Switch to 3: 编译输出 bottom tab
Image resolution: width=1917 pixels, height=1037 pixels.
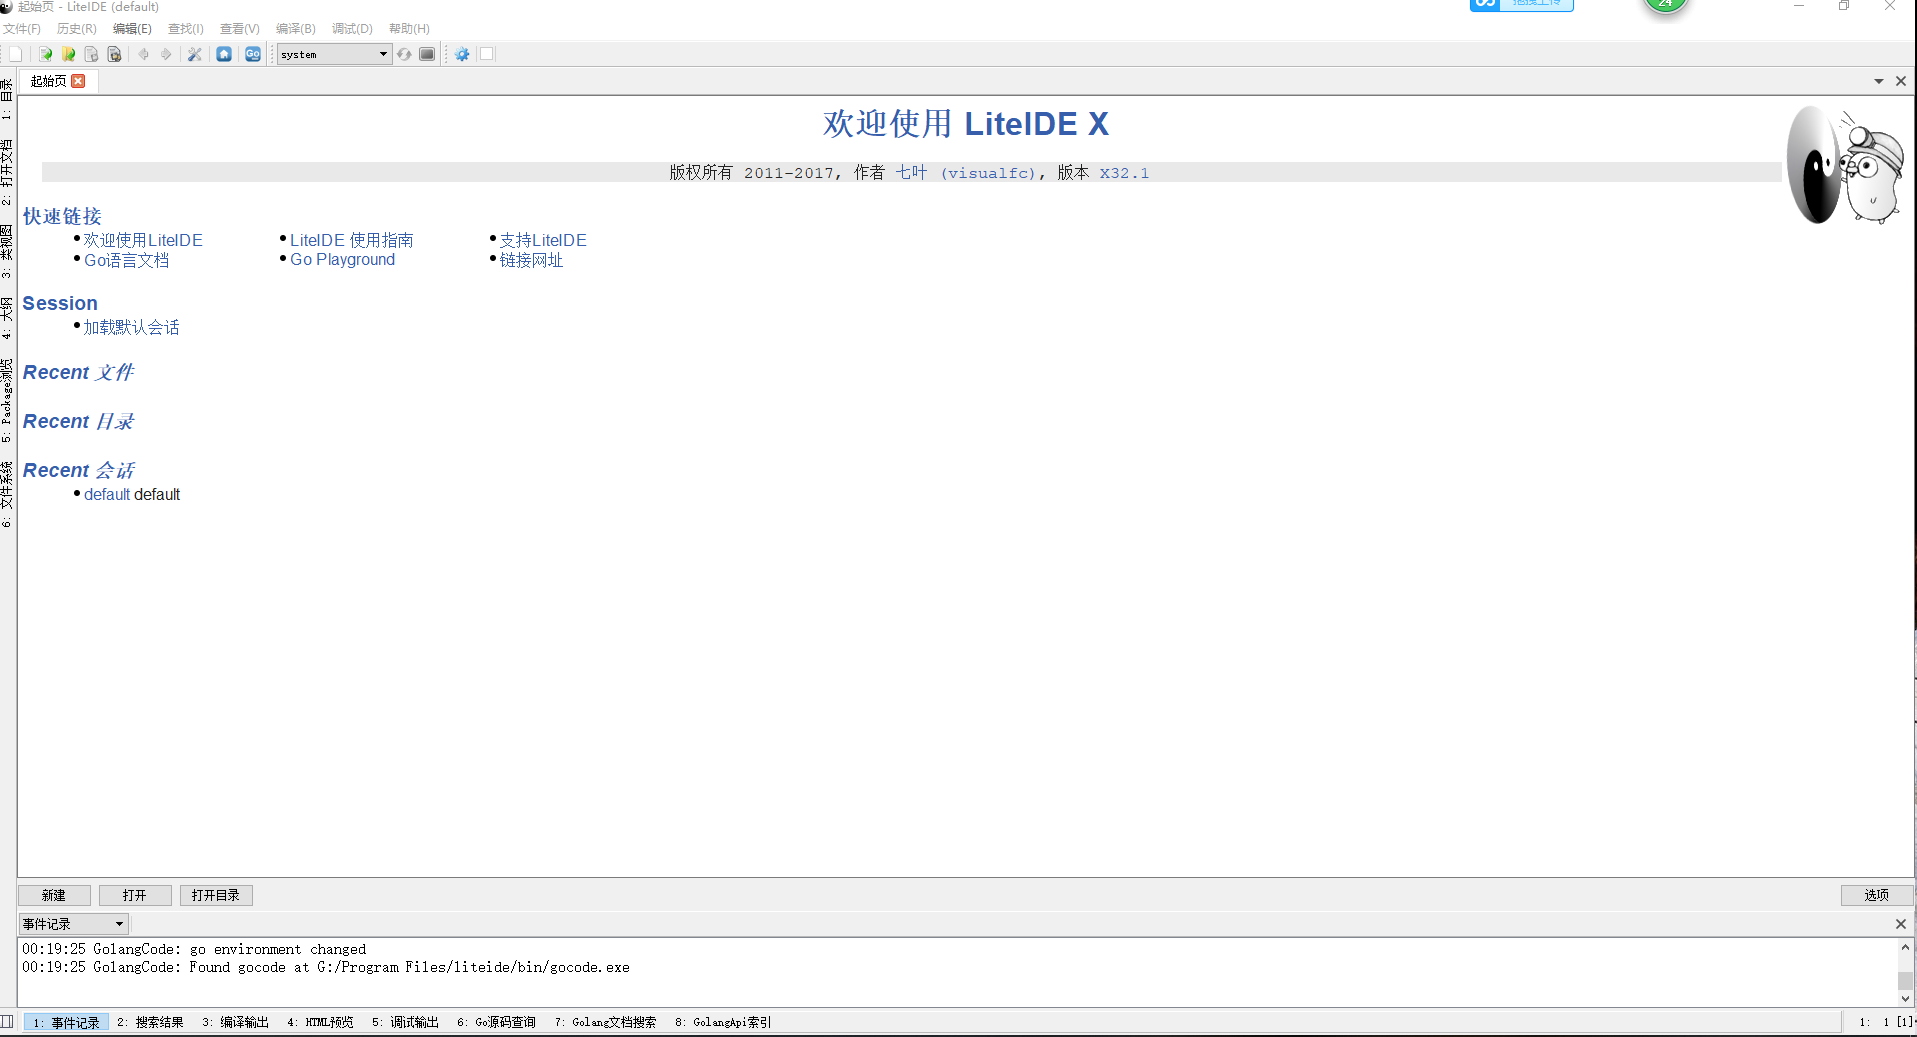click(x=235, y=1022)
